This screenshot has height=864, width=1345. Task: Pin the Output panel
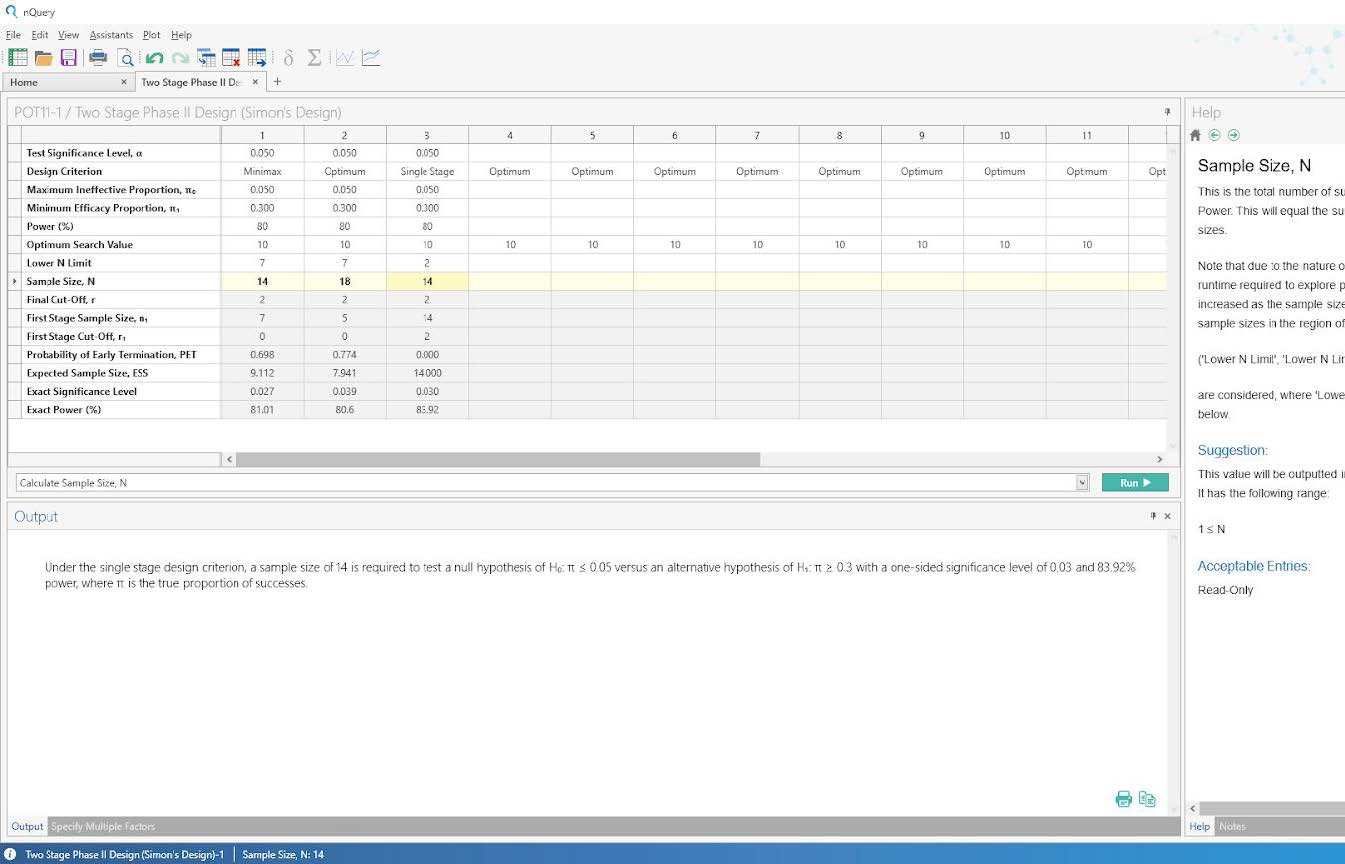[1153, 516]
